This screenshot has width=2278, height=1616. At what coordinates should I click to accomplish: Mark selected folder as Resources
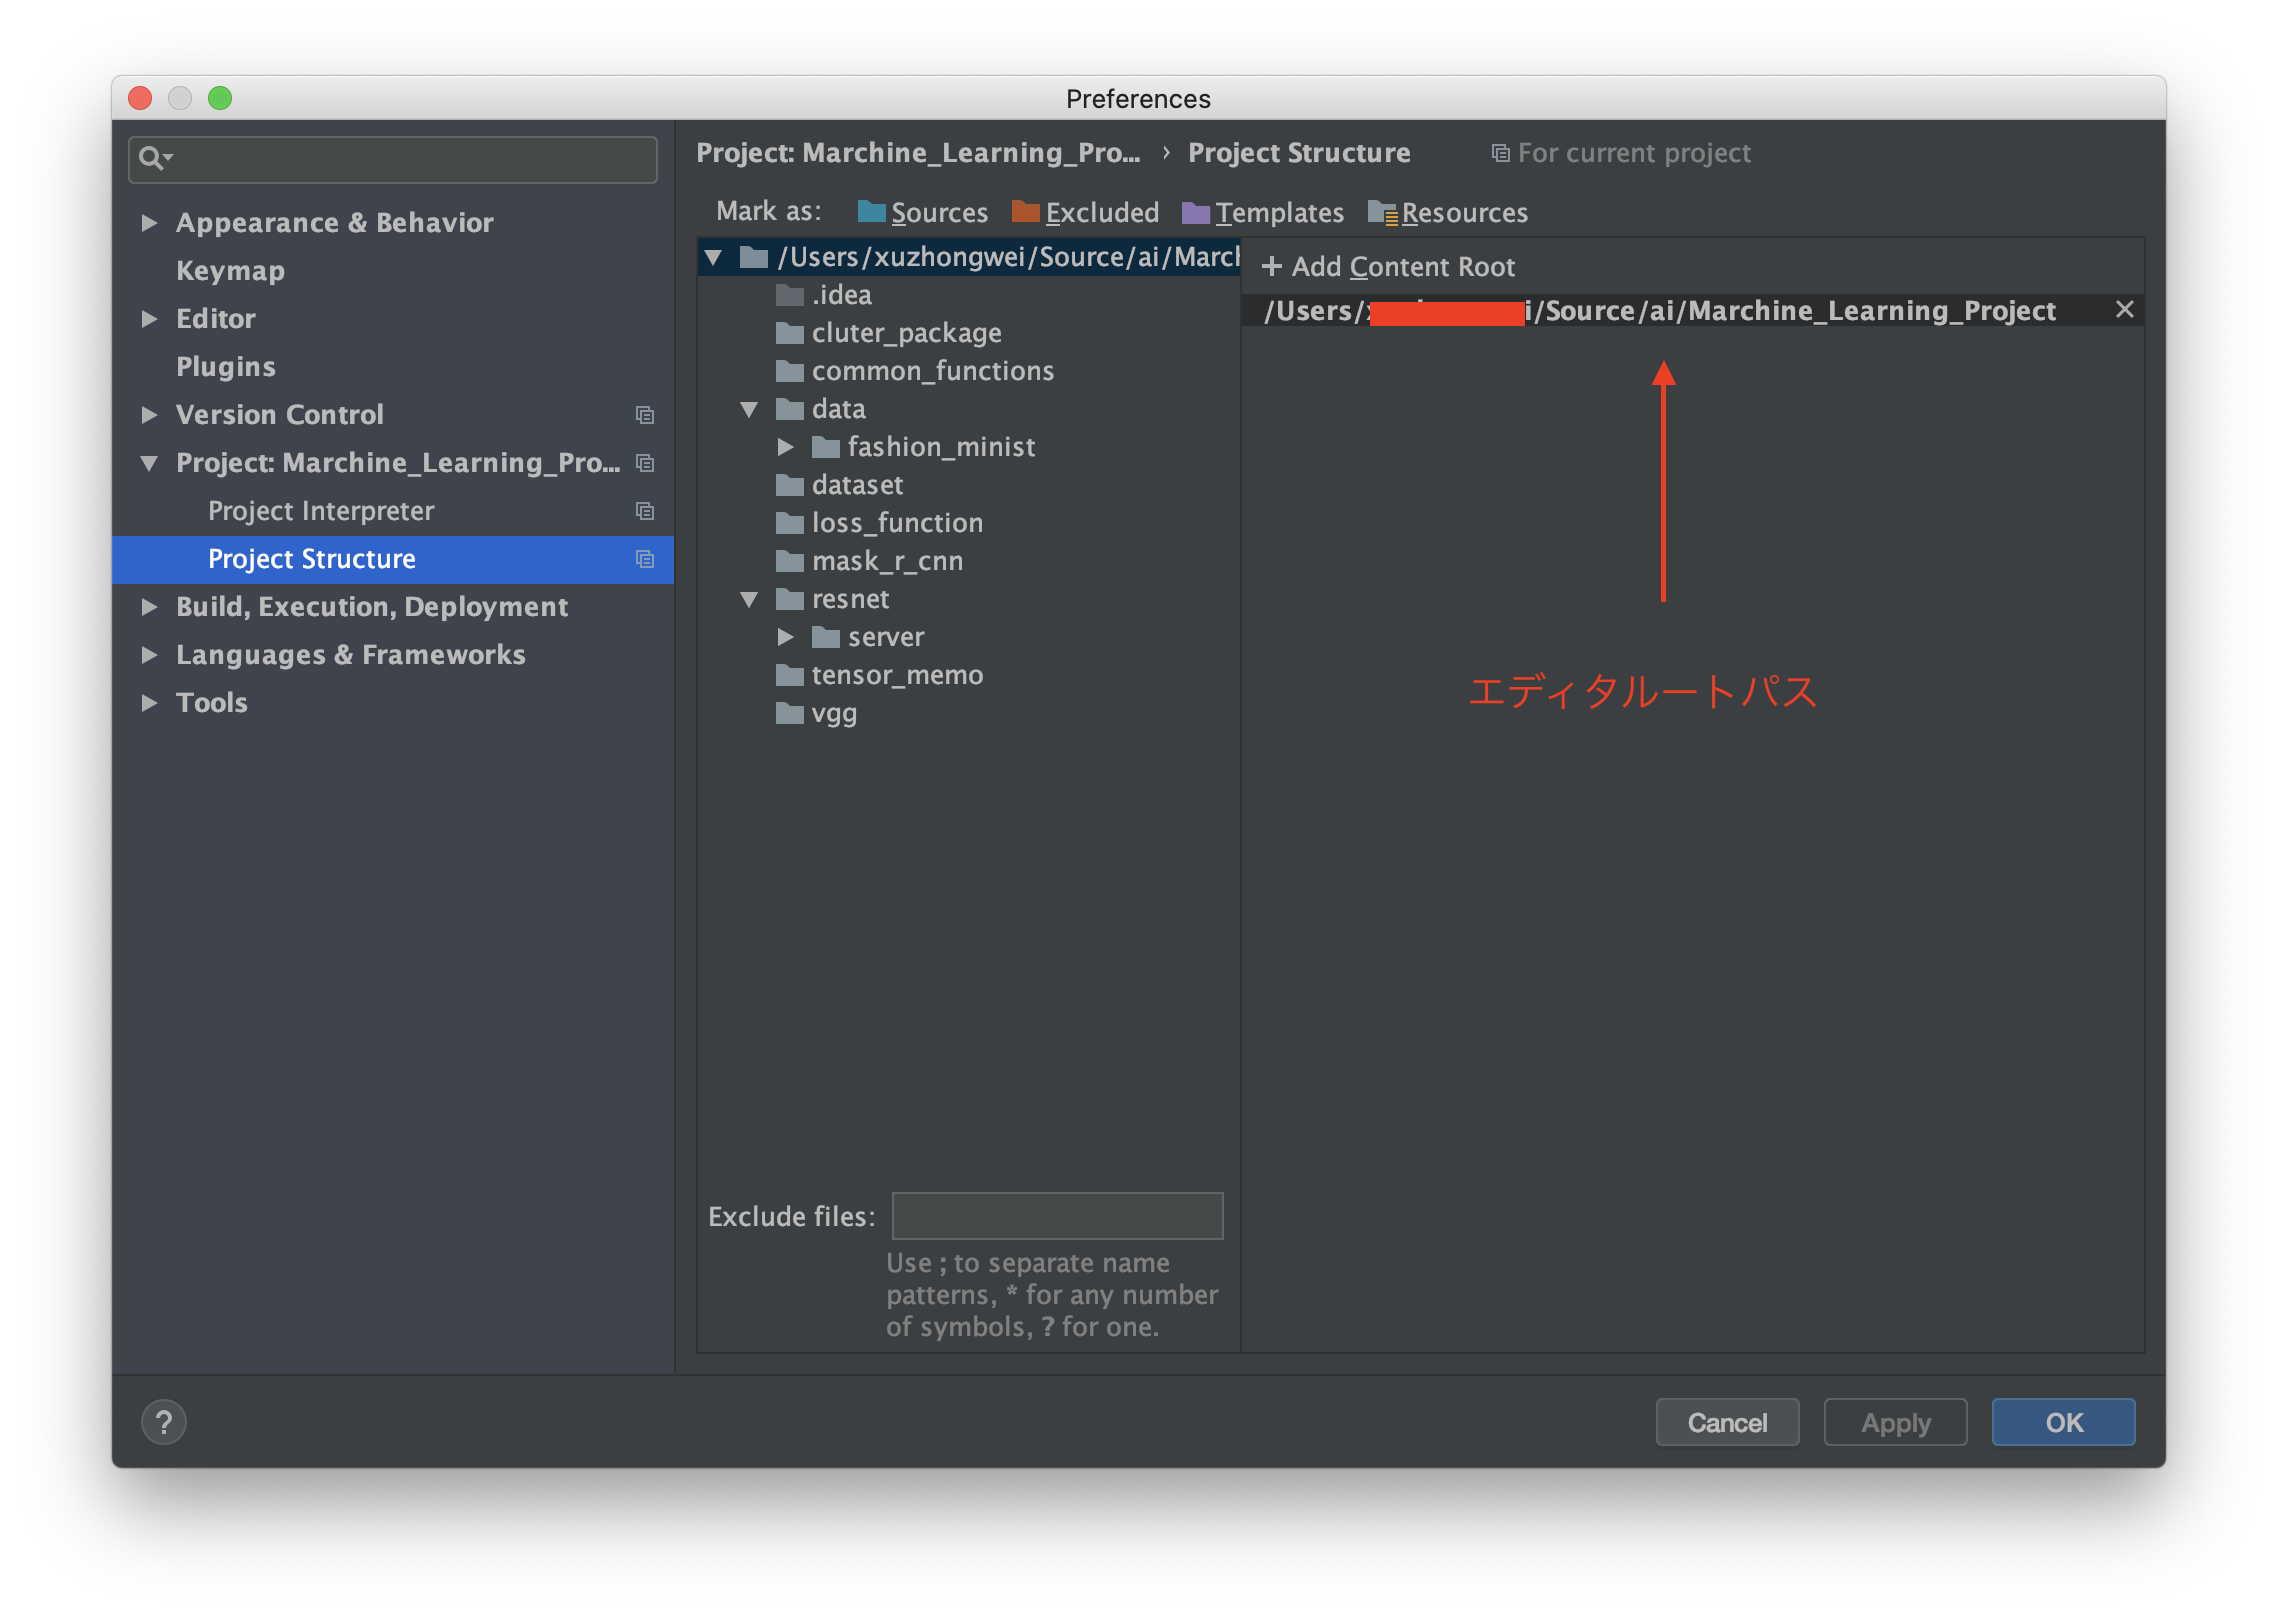point(1463,212)
